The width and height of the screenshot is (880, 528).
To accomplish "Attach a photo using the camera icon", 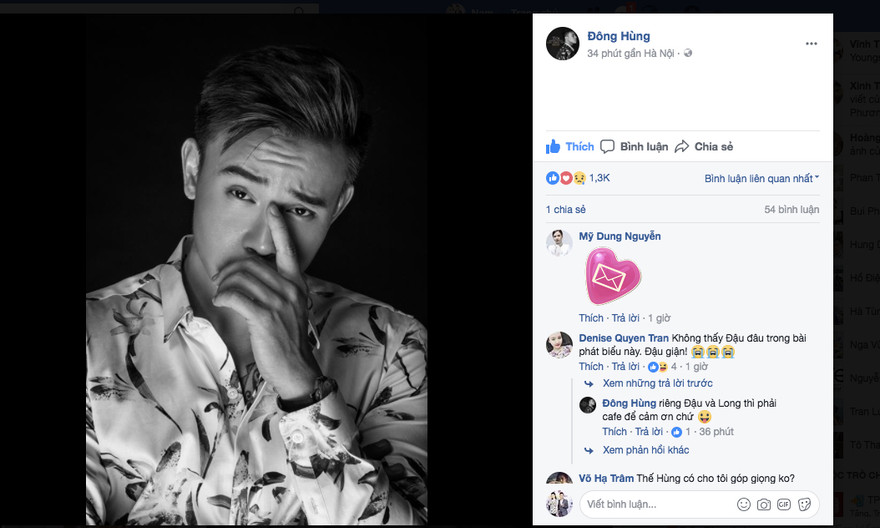I will 763,504.
